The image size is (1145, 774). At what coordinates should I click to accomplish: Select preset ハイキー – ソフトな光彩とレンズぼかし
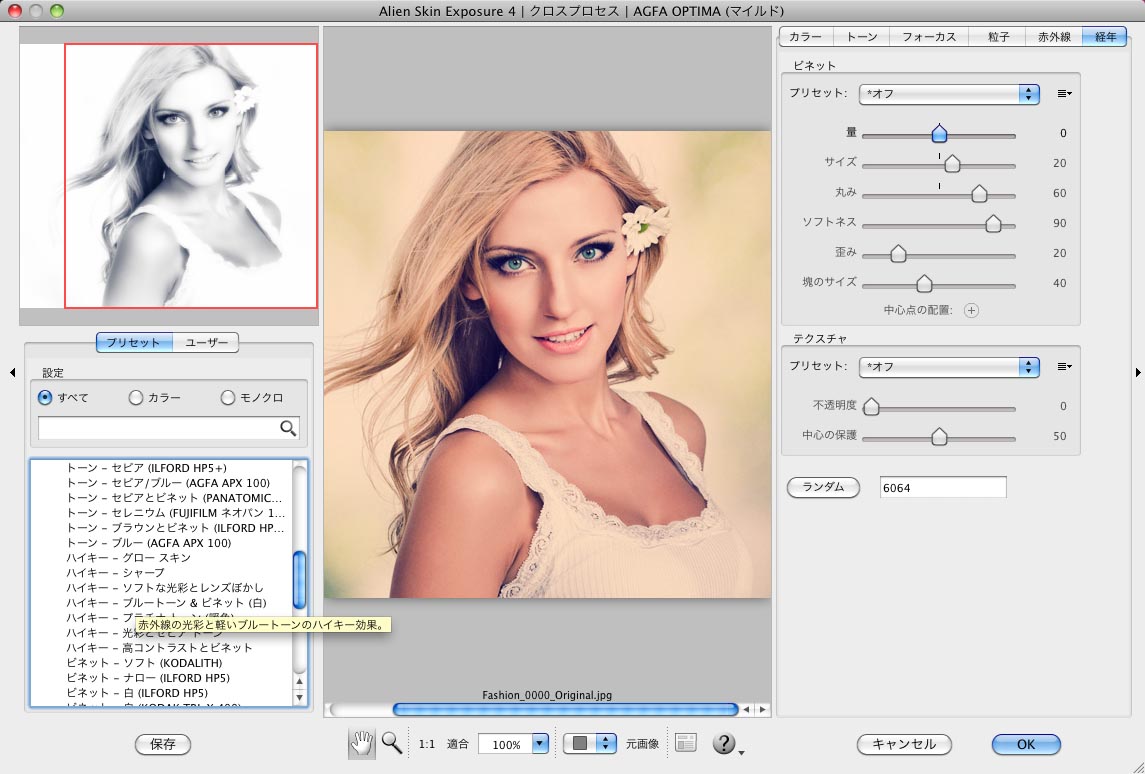click(x=164, y=588)
